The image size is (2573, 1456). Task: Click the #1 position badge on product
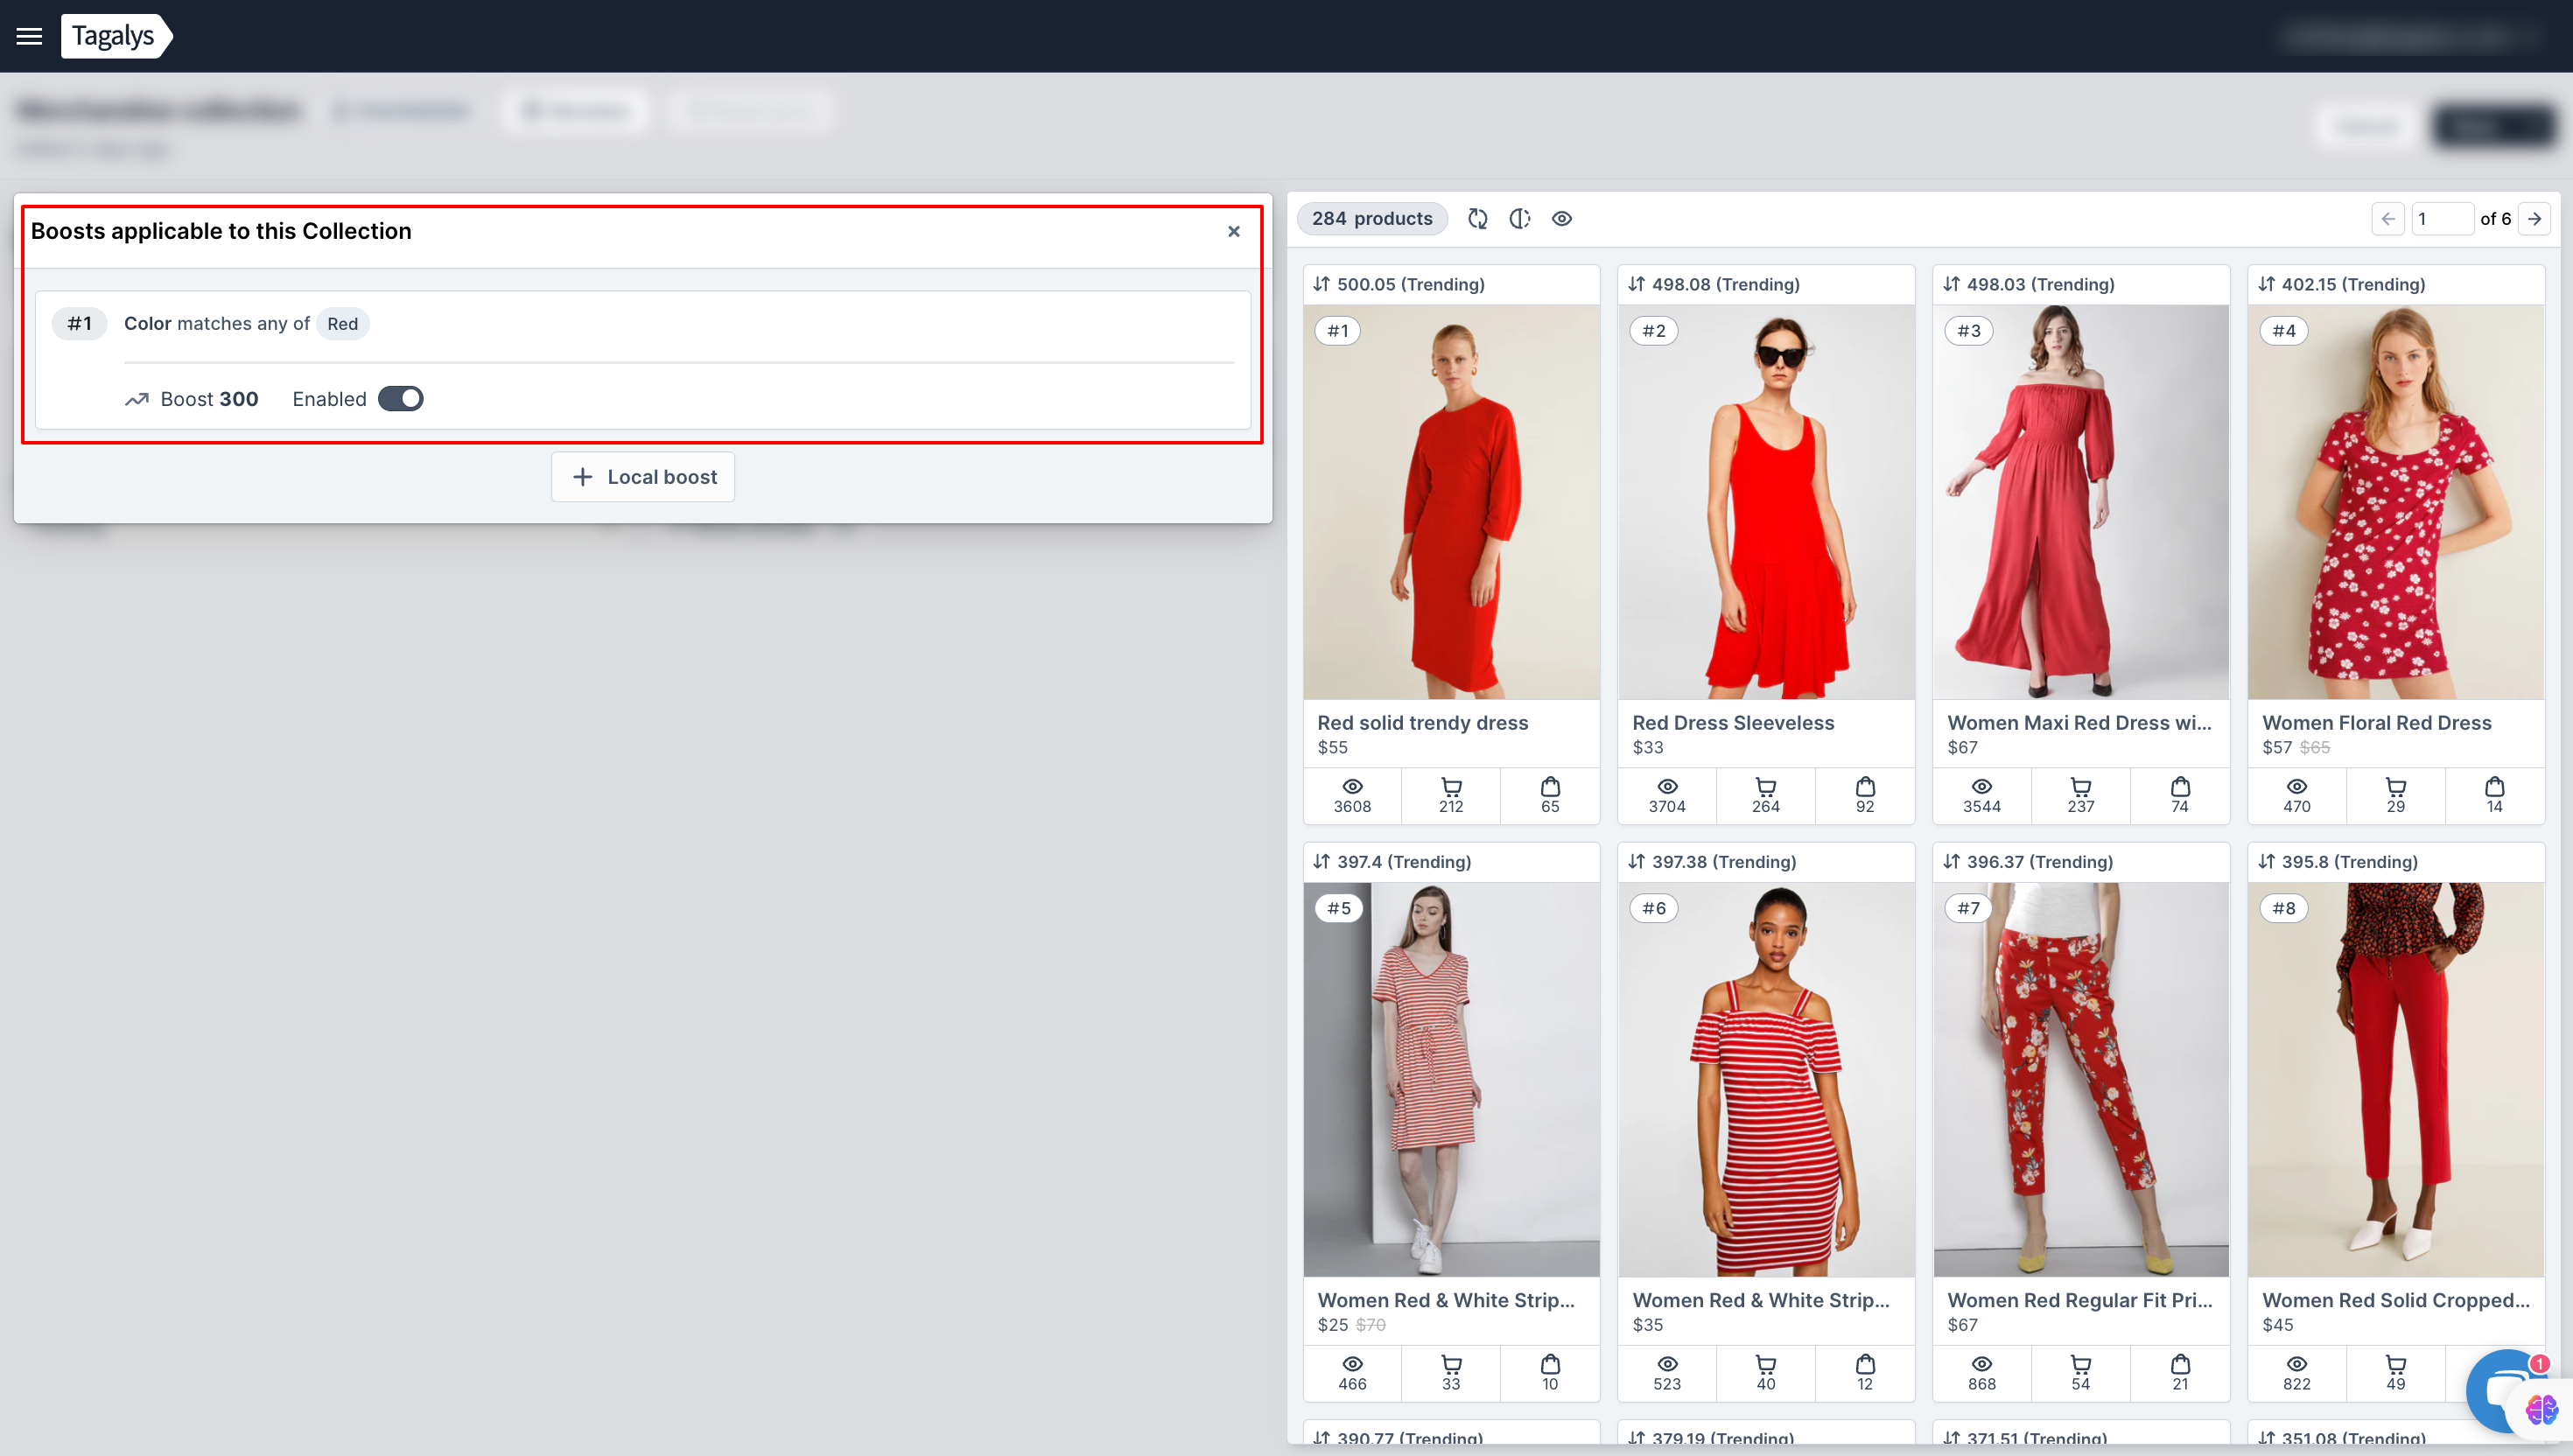pos(1338,331)
